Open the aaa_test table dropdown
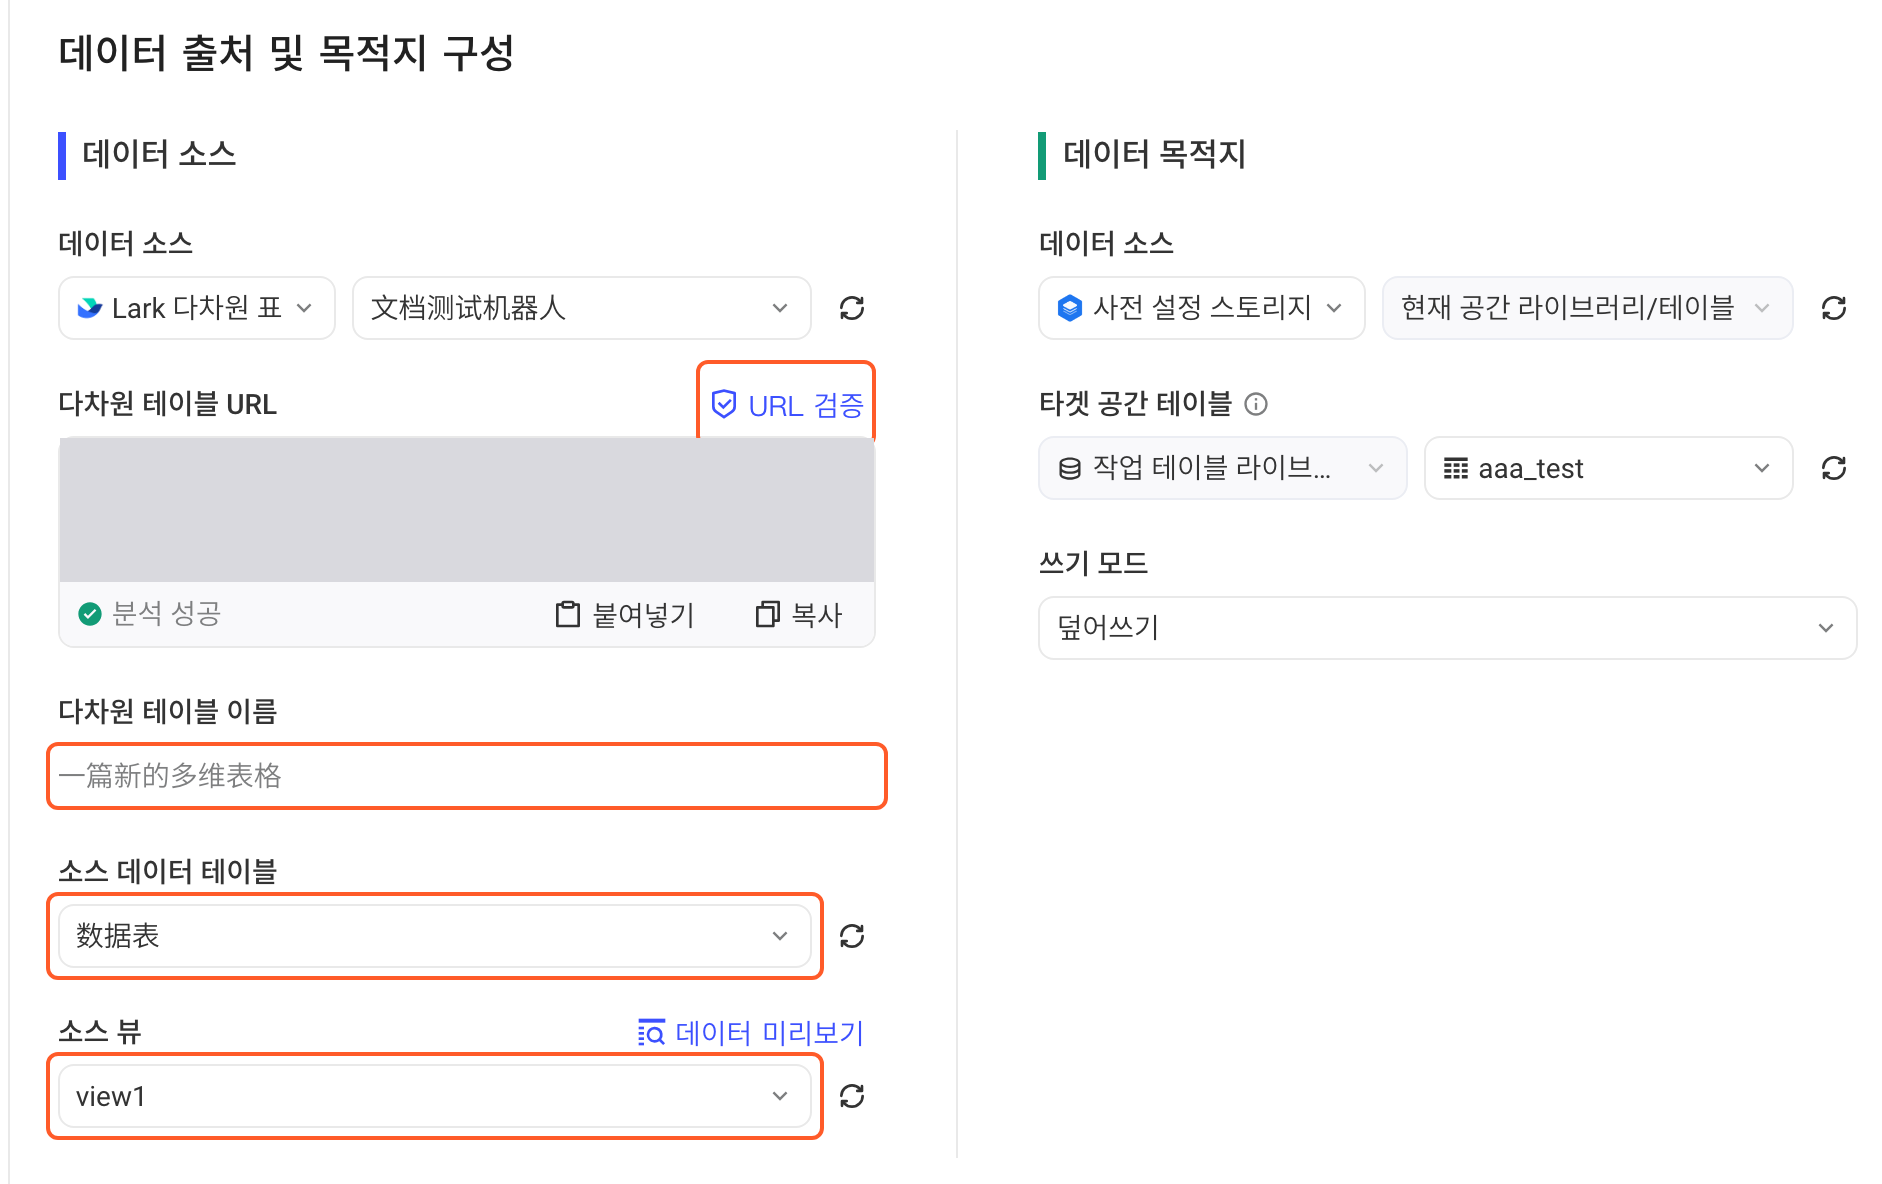The height and width of the screenshot is (1184, 1882). (1608, 468)
